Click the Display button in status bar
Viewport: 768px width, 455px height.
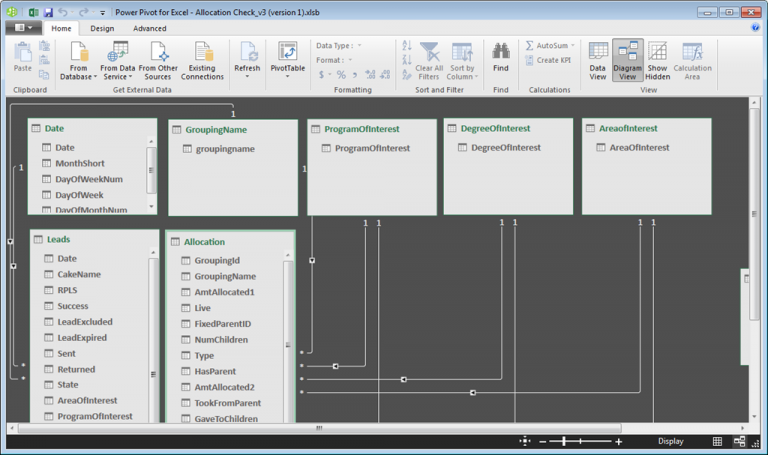pyautogui.click(x=671, y=441)
